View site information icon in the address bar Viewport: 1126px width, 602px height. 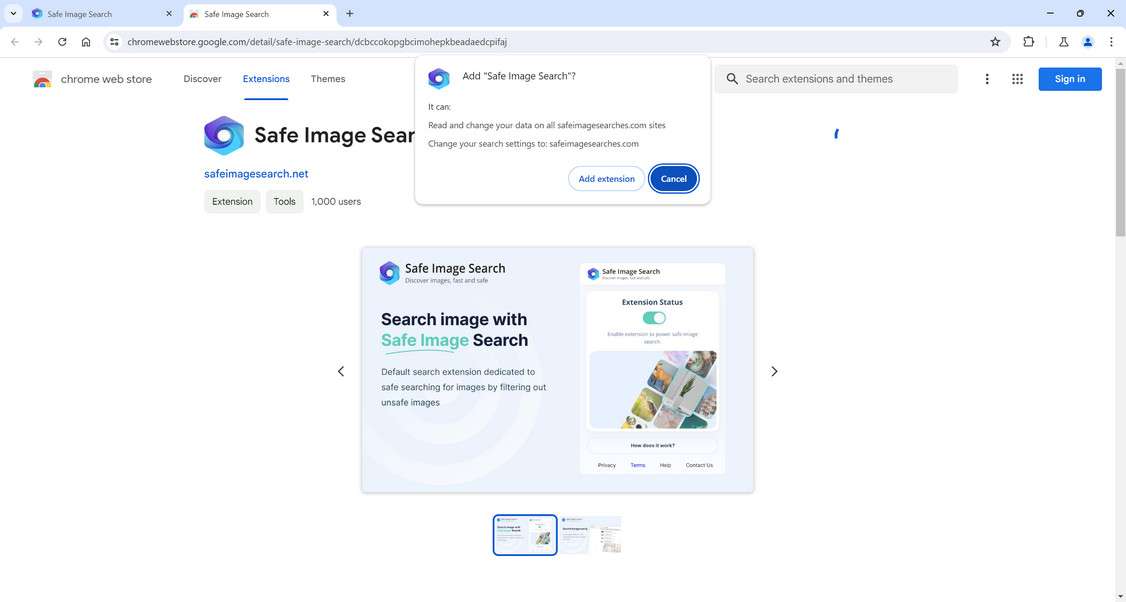pyautogui.click(x=114, y=42)
